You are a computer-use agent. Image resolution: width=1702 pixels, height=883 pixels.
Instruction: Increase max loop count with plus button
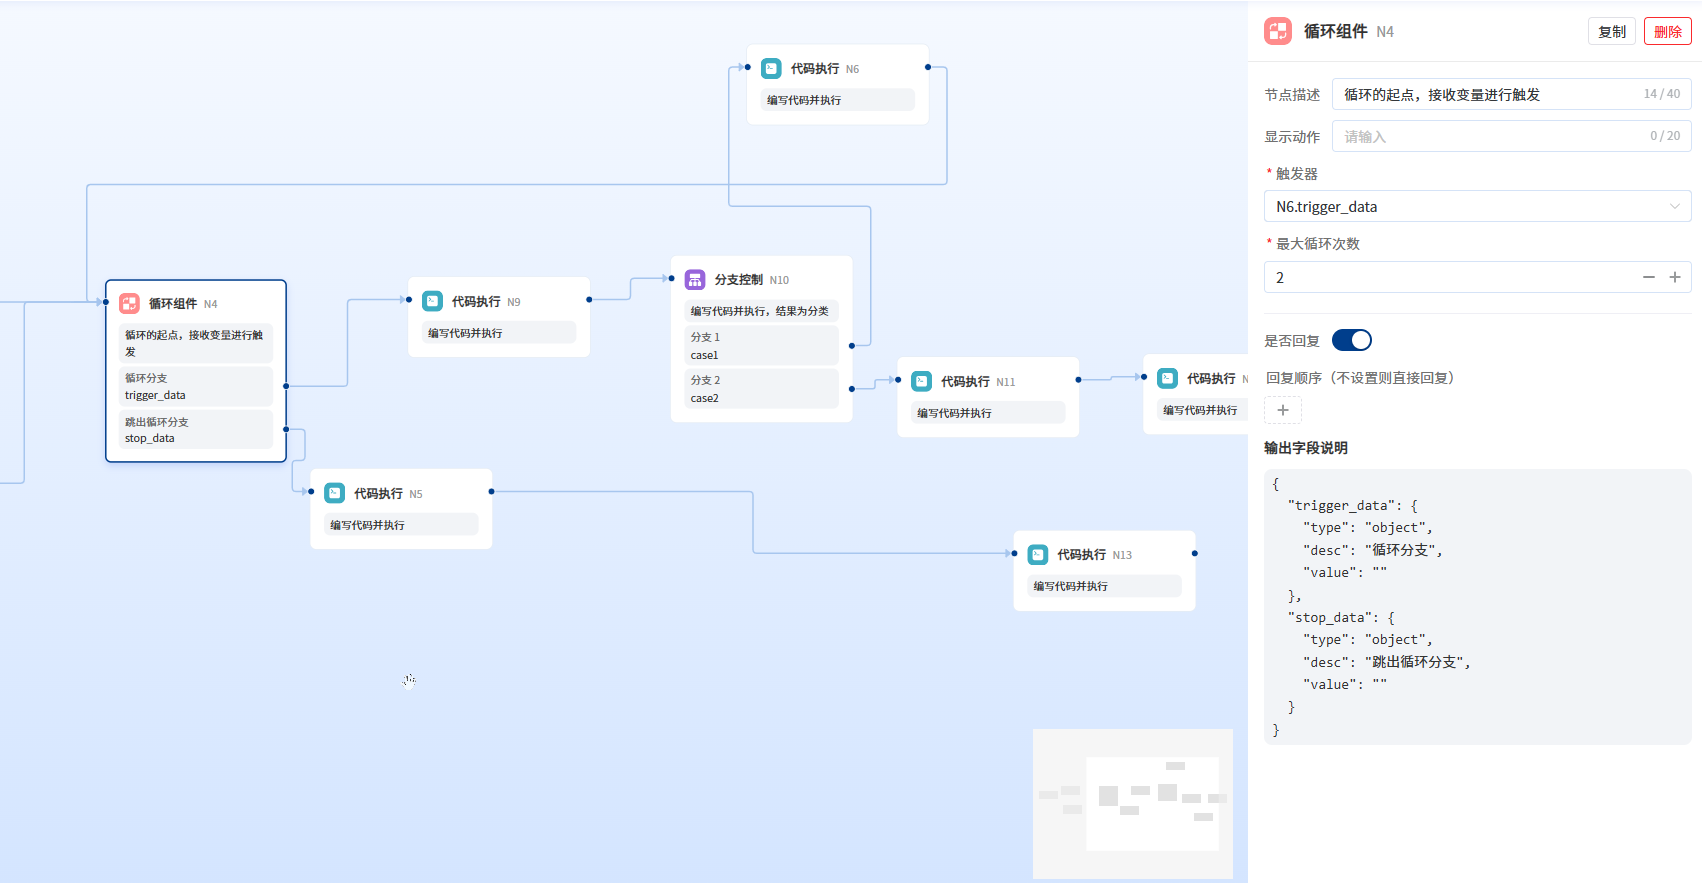point(1675,277)
